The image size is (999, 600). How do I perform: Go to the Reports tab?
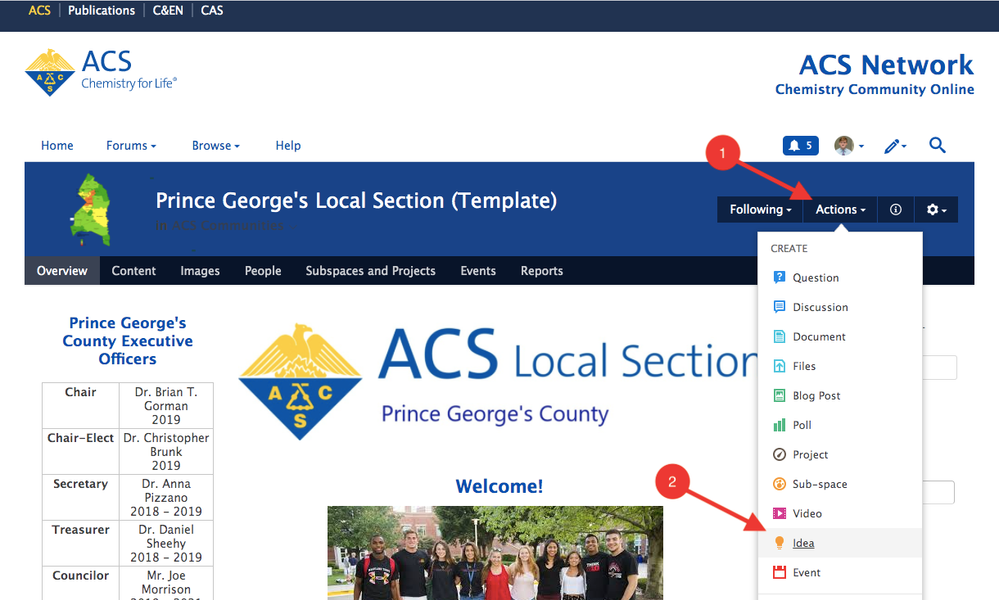click(x=541, y=271)
